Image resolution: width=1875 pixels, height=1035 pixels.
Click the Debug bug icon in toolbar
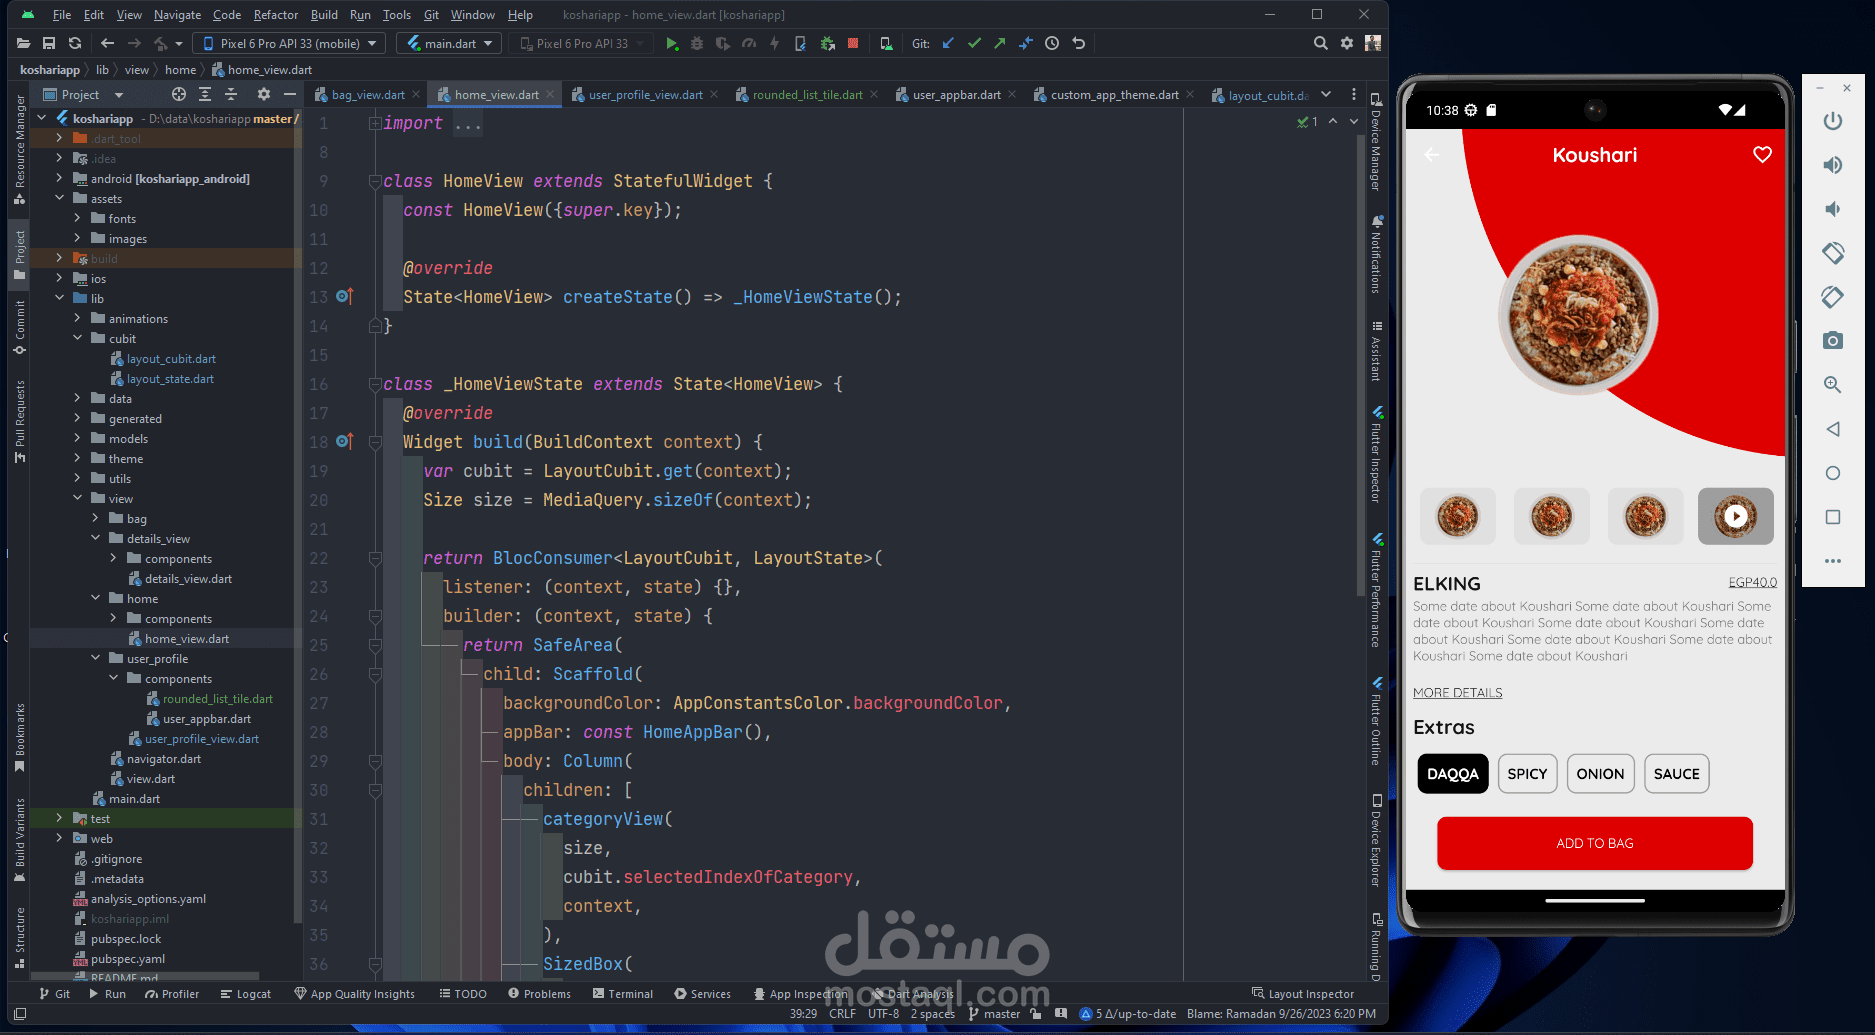coord(697,43)
